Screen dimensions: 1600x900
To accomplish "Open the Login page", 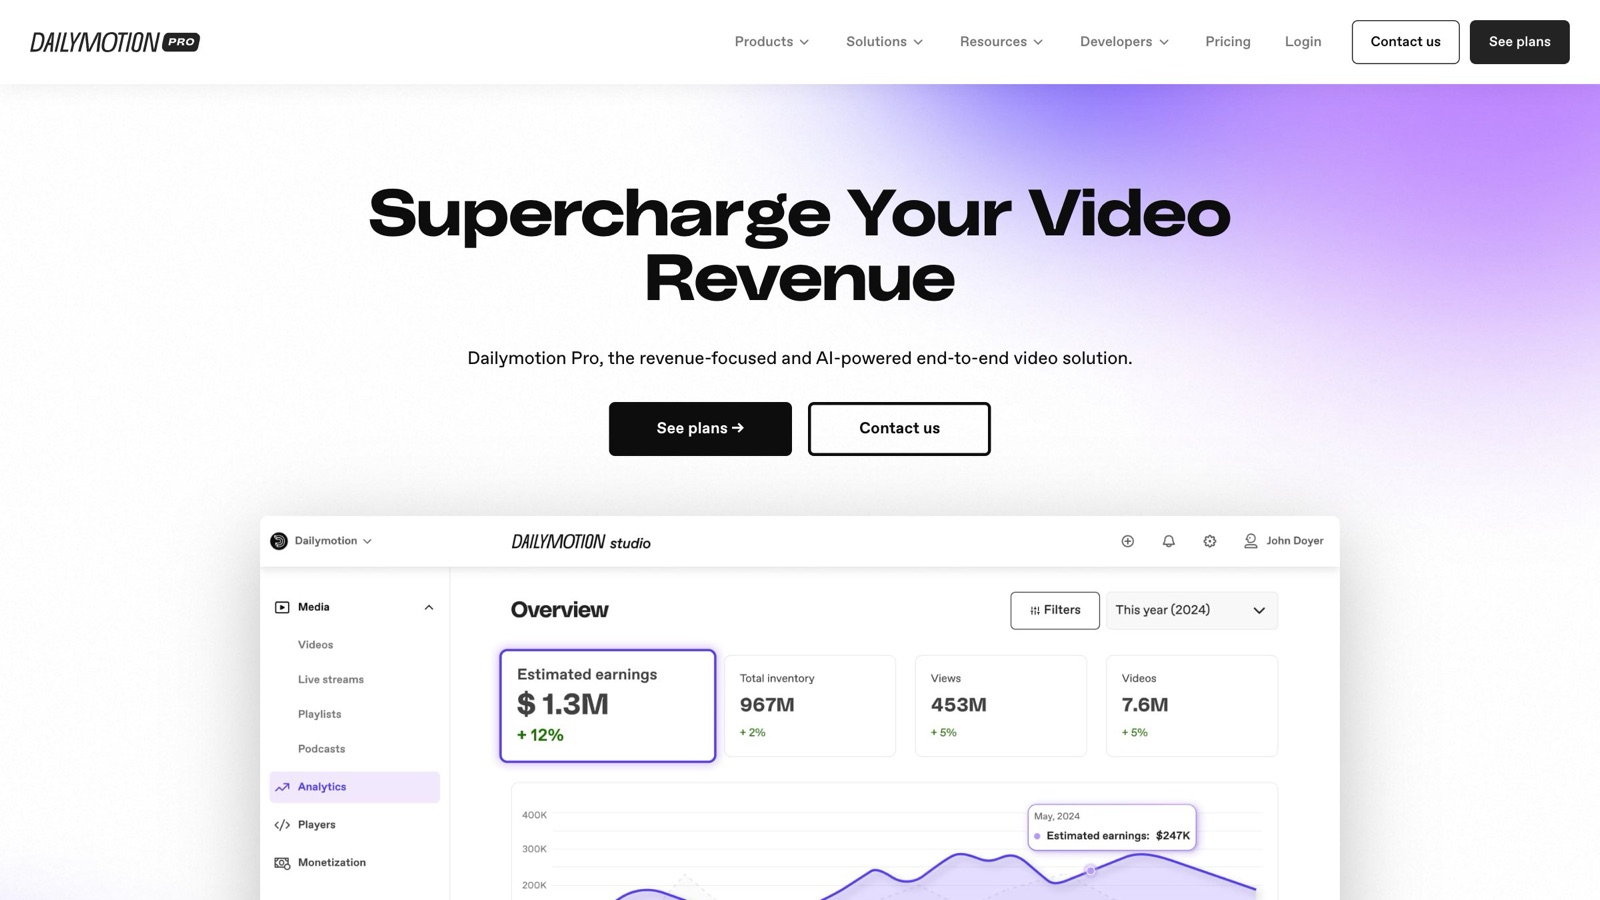I will pyautogui.click(x=1303, y=42).
